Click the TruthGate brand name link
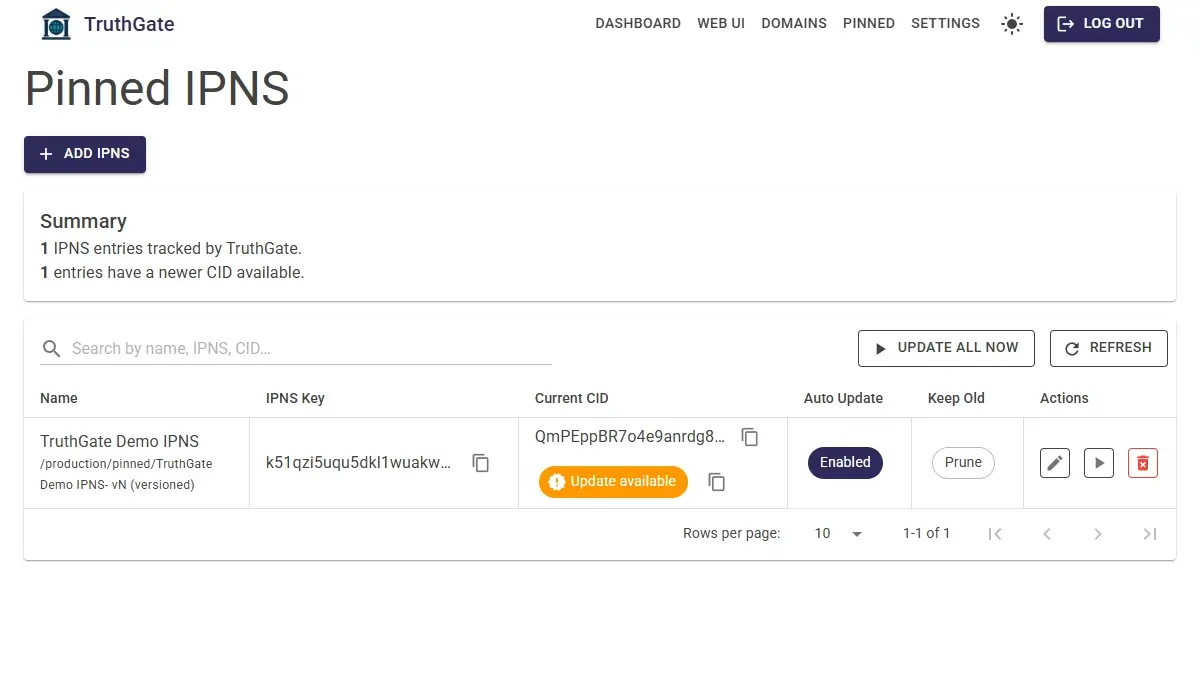1200x675 pixels. tap(129, 24)
